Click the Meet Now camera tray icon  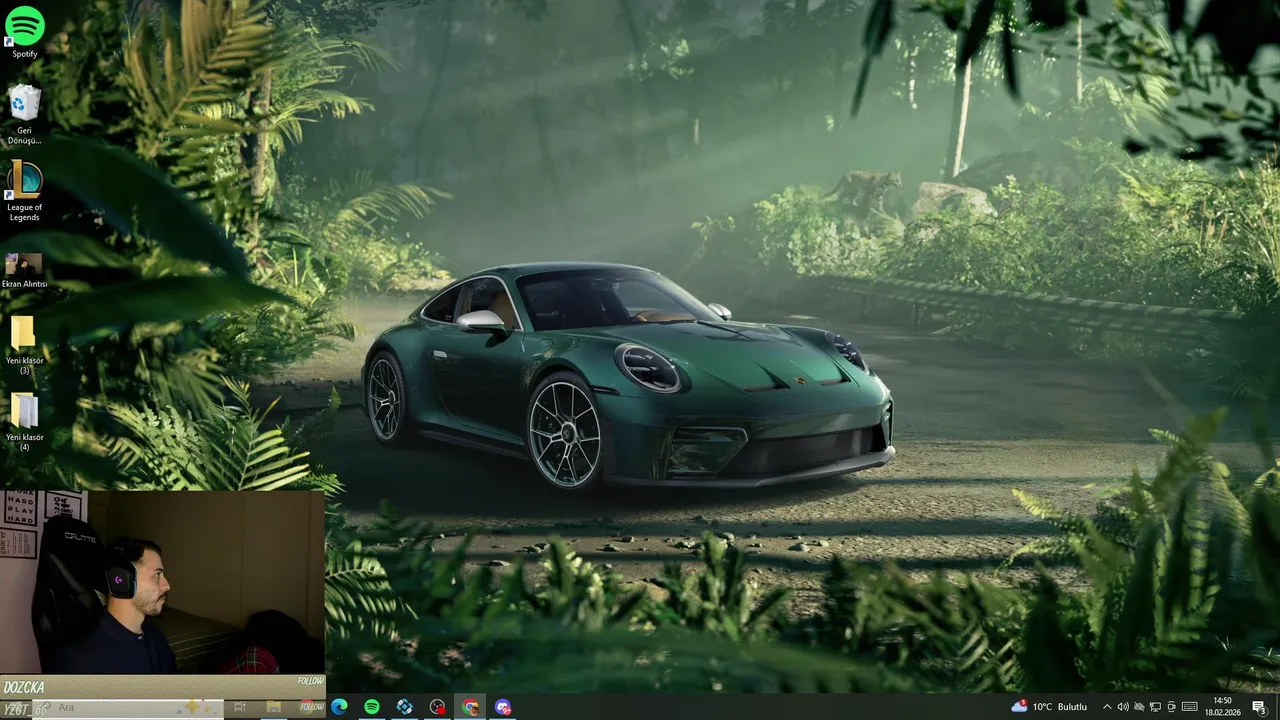pos(1171,707)
